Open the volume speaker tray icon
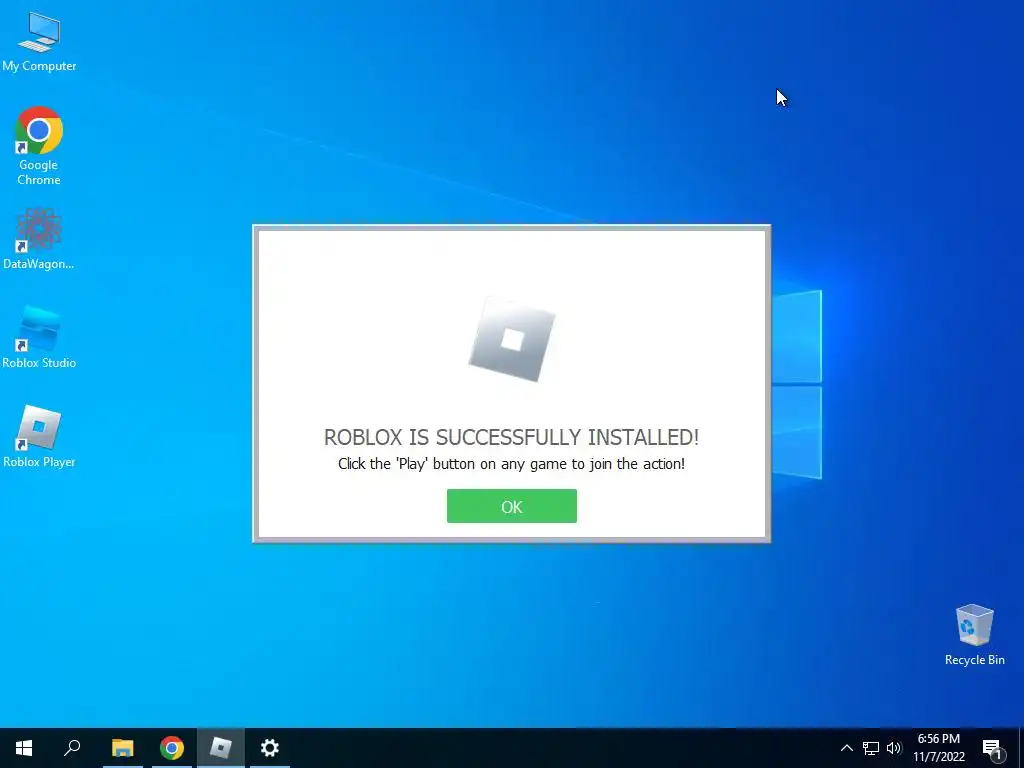This screenshot has height=768, width=1024. [x=894, y=748]
